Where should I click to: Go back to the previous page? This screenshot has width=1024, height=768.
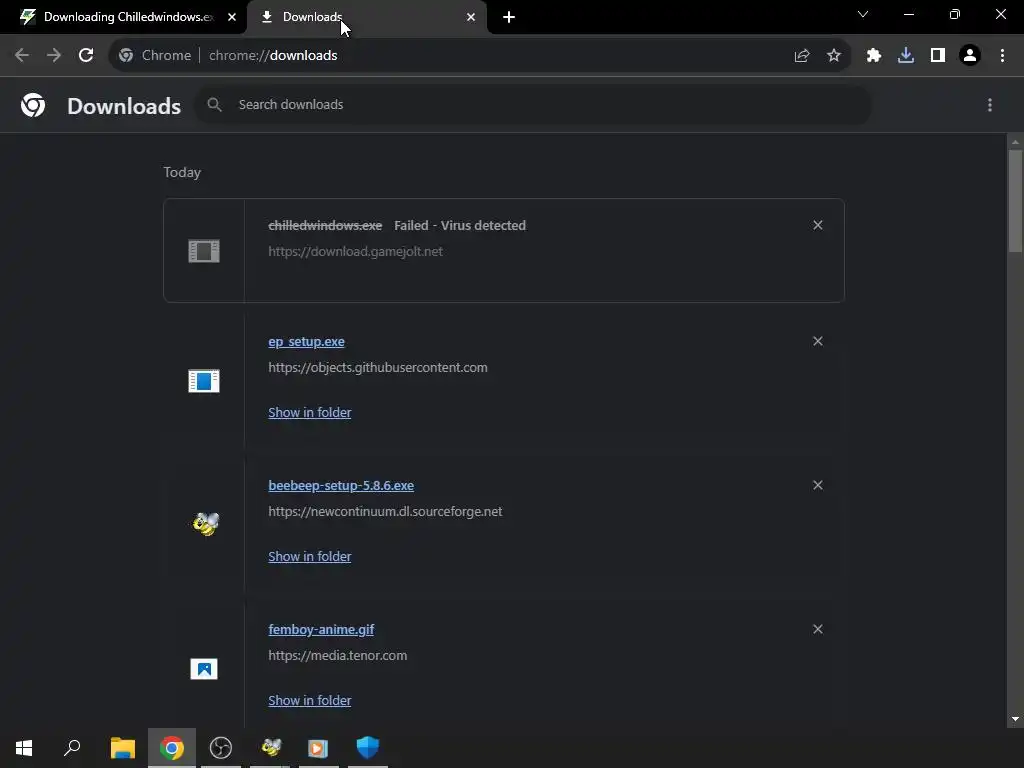tap(22, 56)
